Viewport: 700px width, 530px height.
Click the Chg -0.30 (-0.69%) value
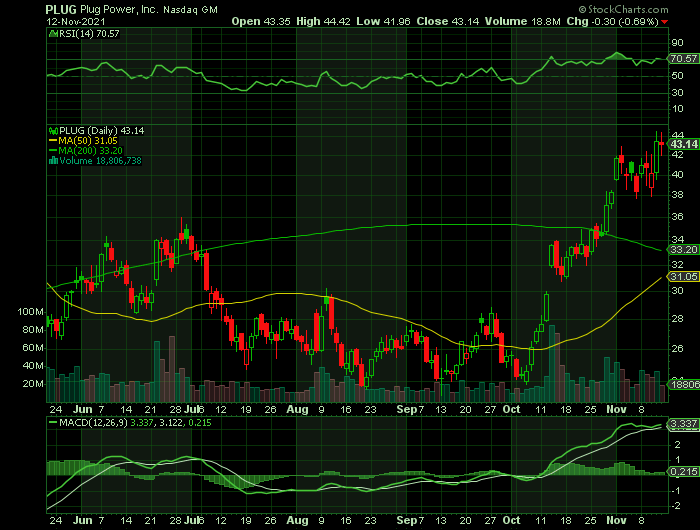click(x=612, y=21)
